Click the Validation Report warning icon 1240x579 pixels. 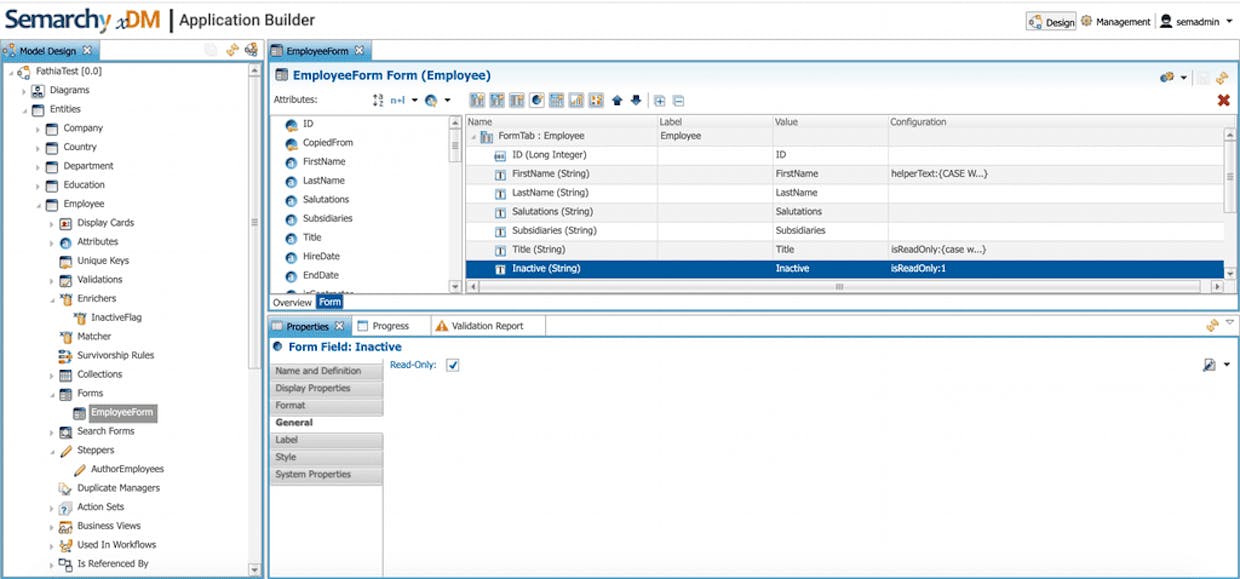[x=442, y=326]
